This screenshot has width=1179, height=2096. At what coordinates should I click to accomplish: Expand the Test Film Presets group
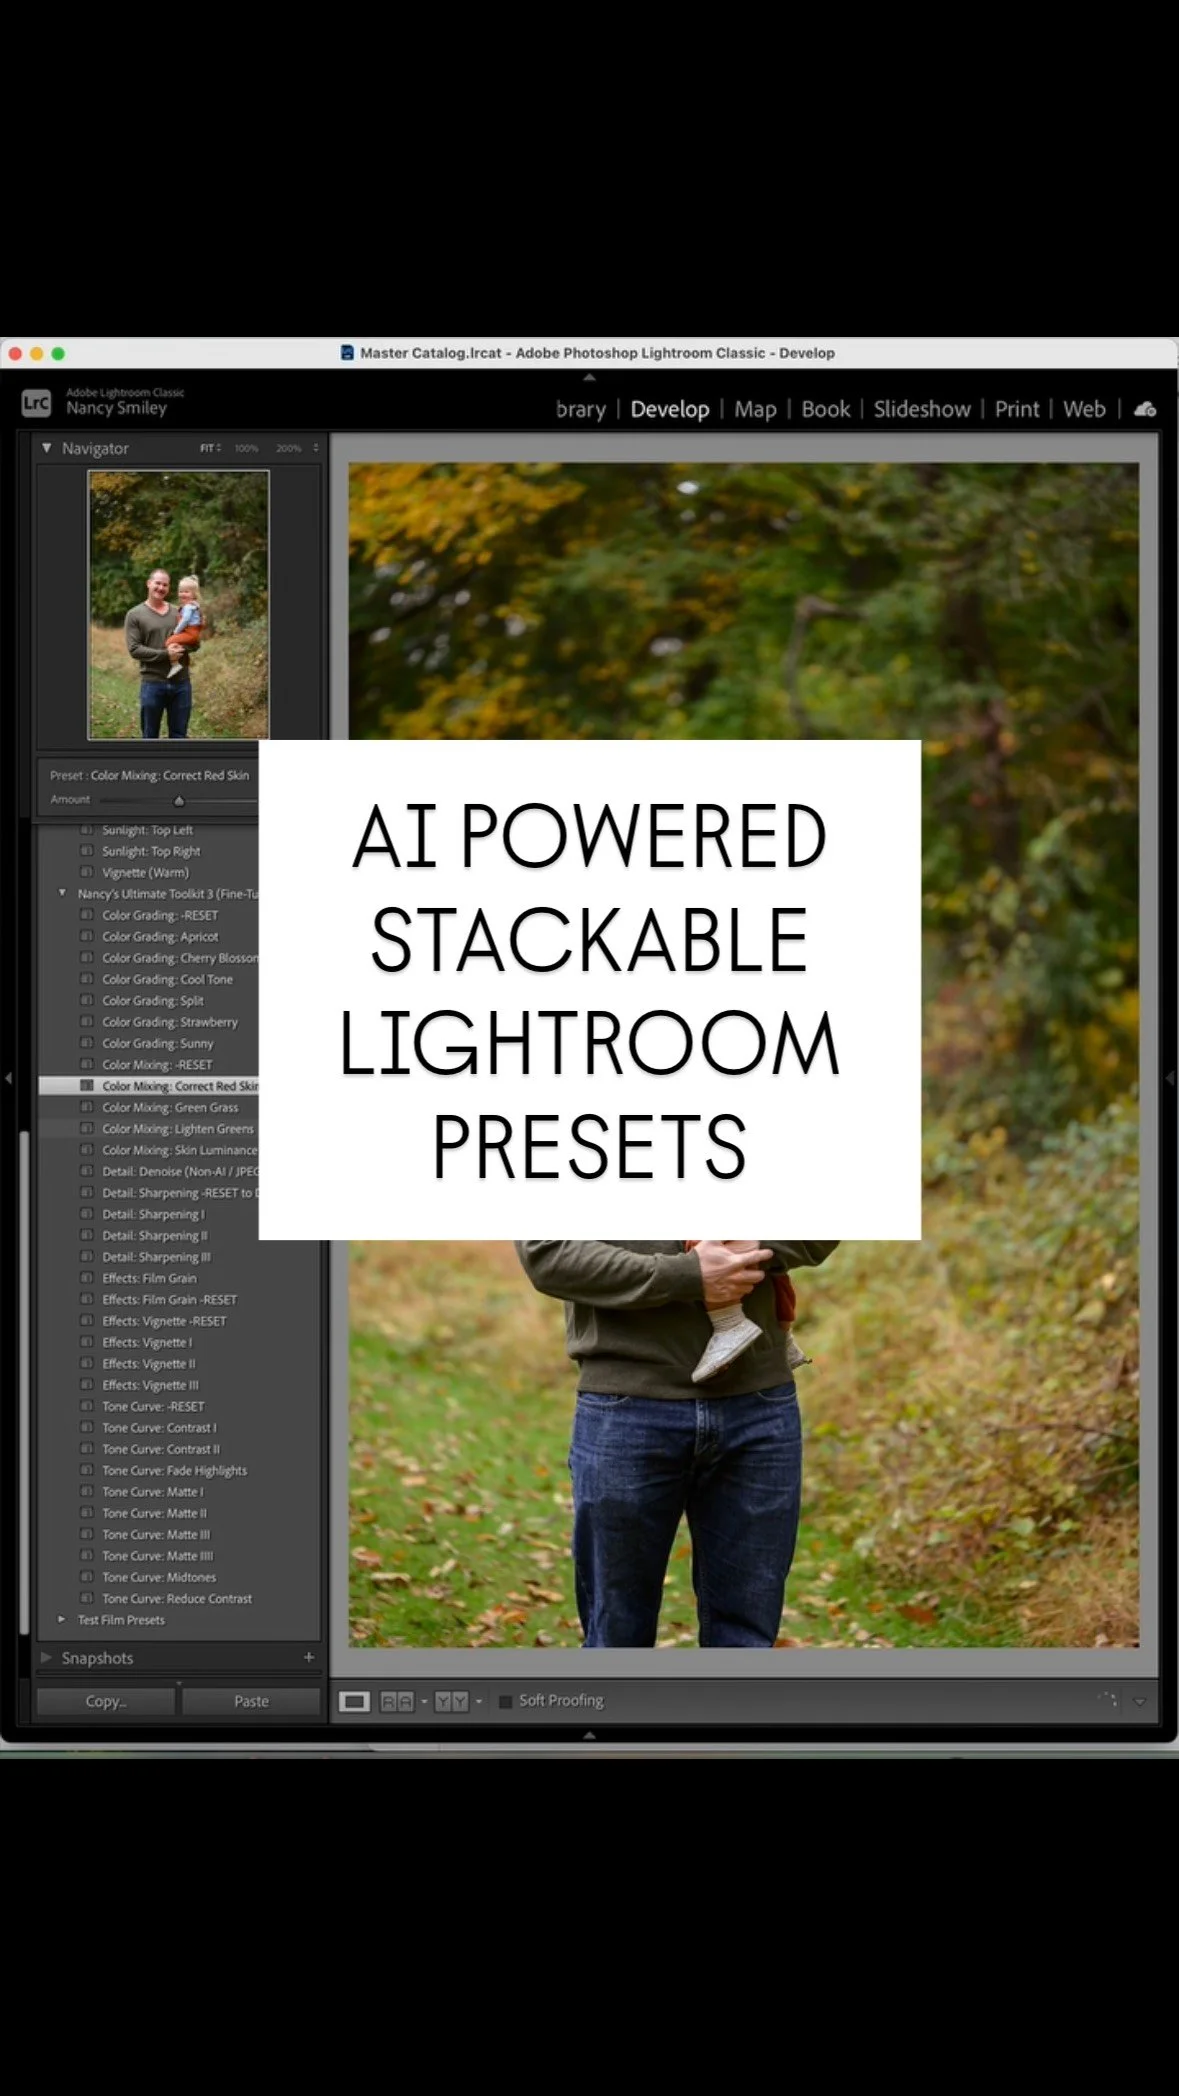click(62, 1619)
